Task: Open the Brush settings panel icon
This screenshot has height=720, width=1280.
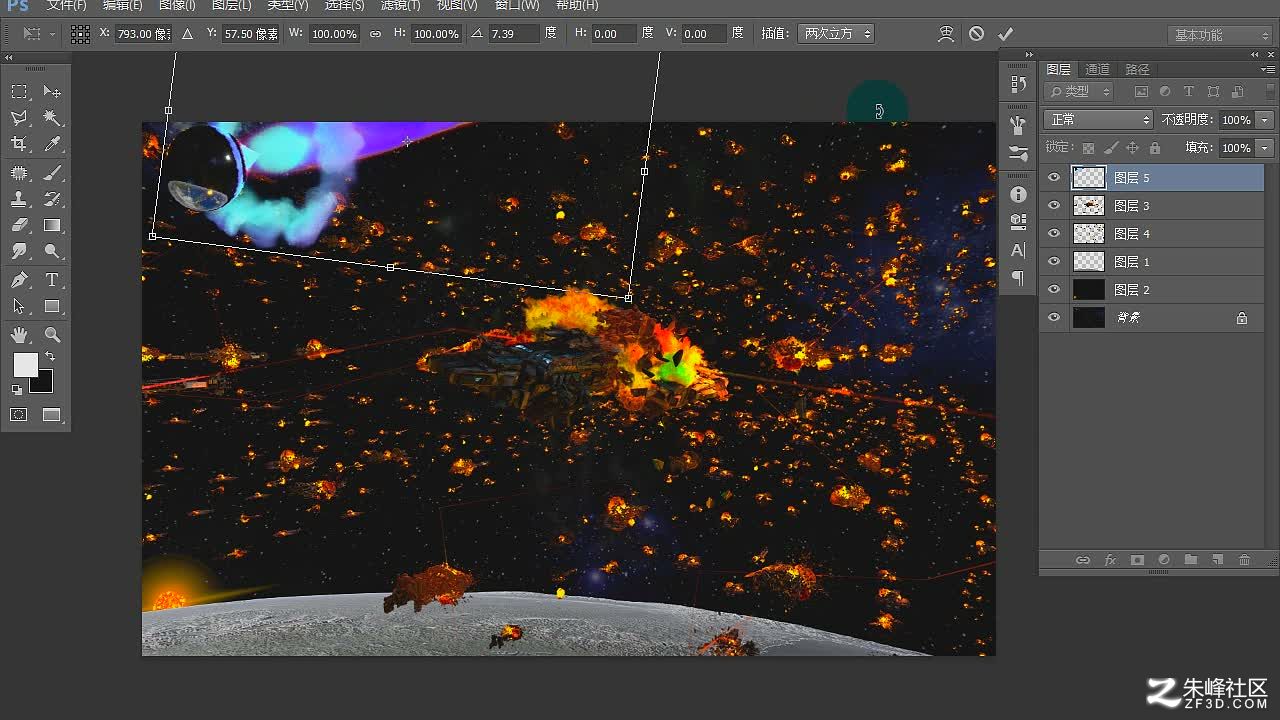Action: (x=1018, y=153)
